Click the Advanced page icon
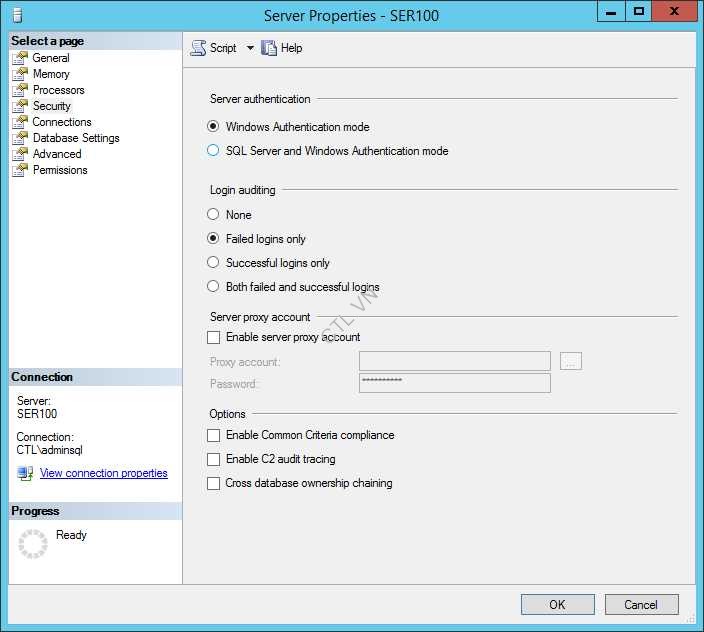 (20, 154)
